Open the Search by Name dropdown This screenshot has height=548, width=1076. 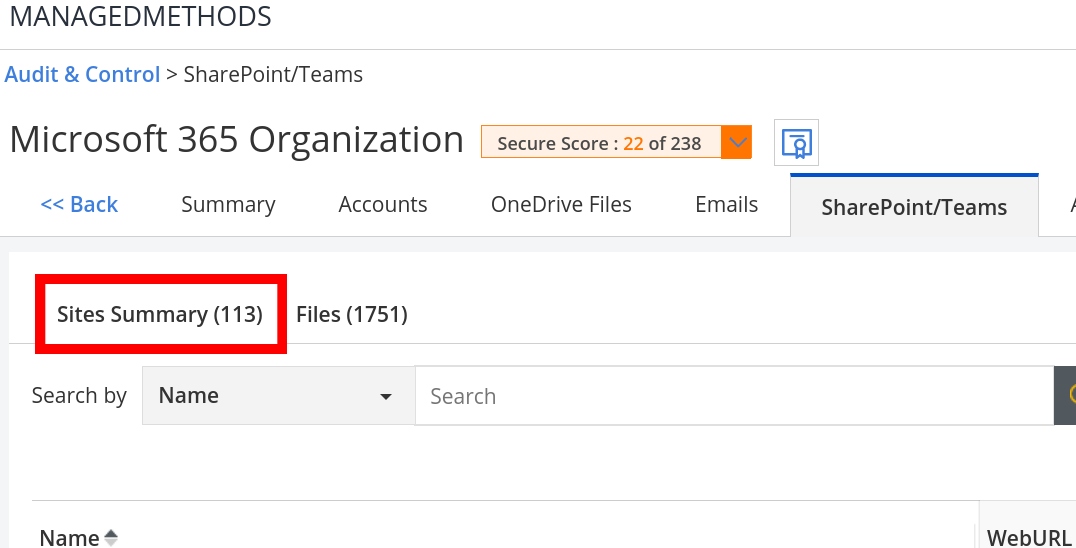click(x=278, y=396)
